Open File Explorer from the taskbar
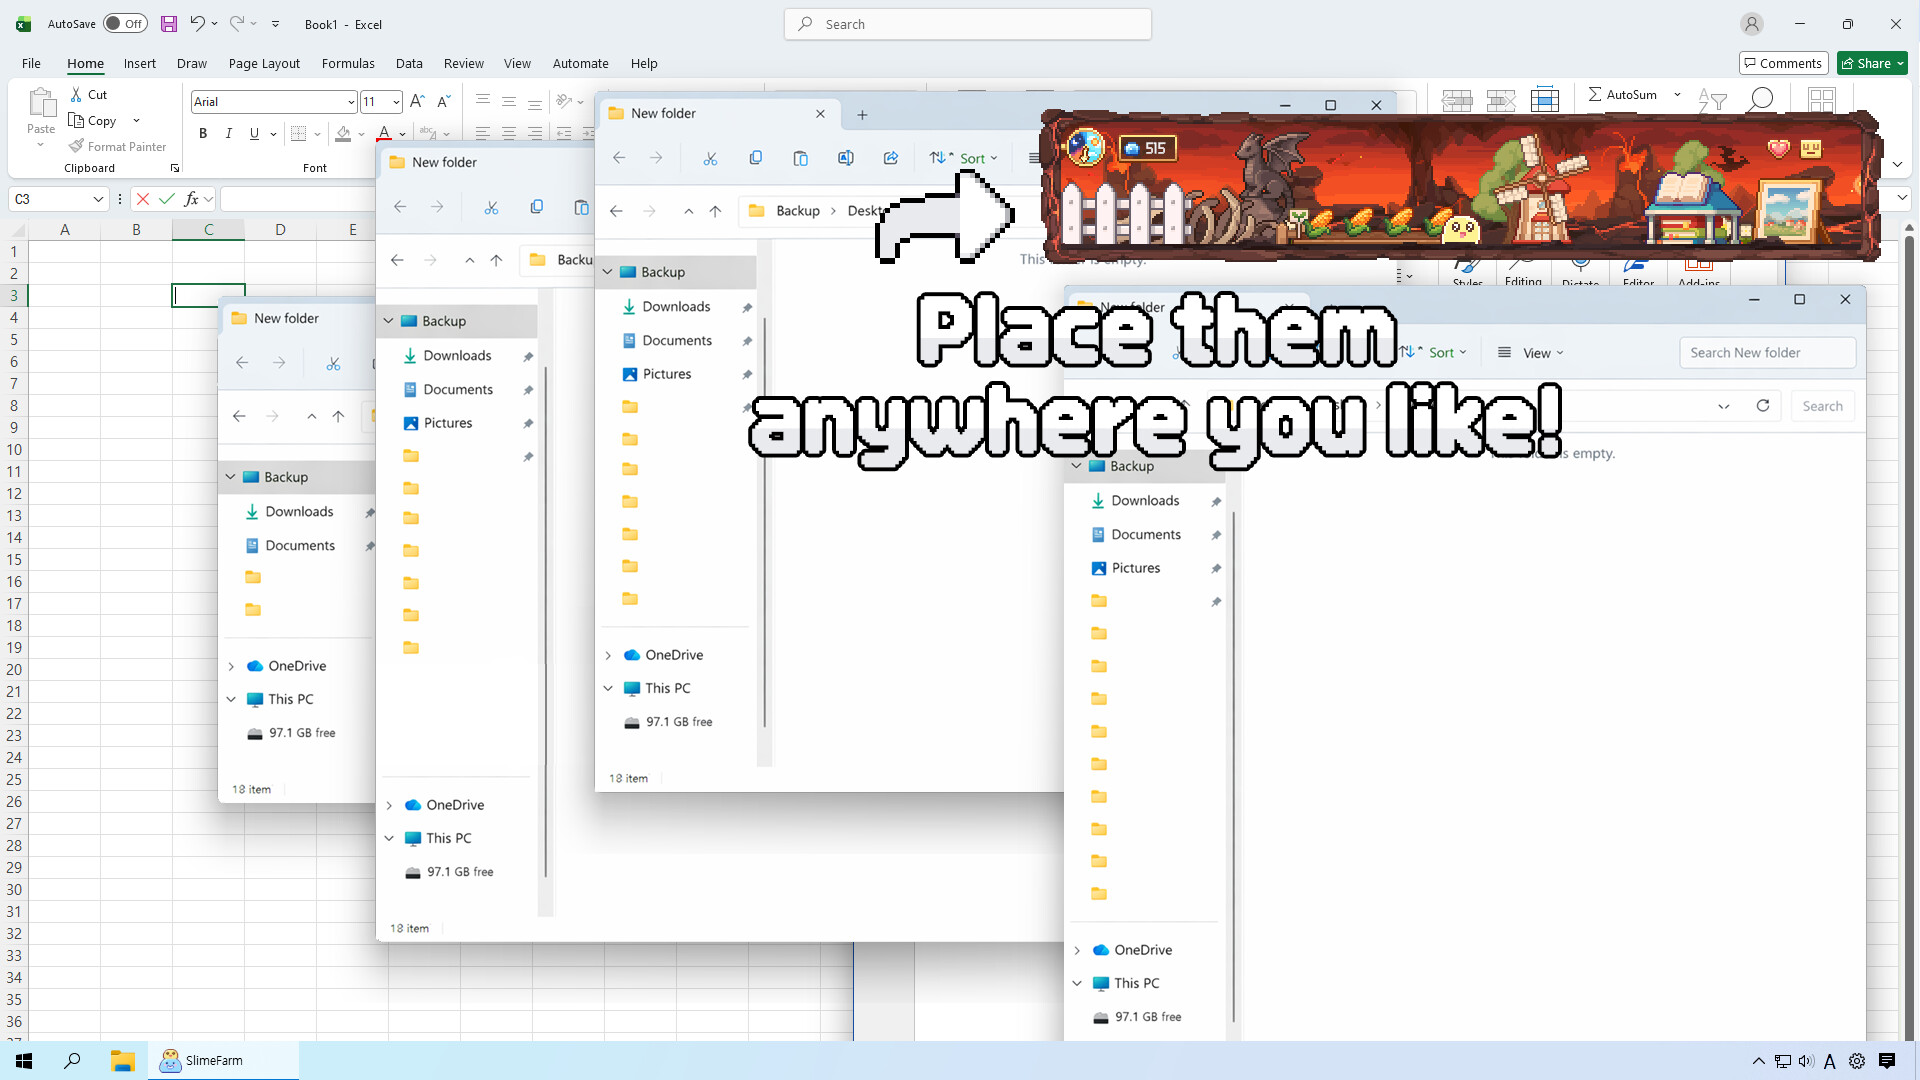 (122, 1061)
